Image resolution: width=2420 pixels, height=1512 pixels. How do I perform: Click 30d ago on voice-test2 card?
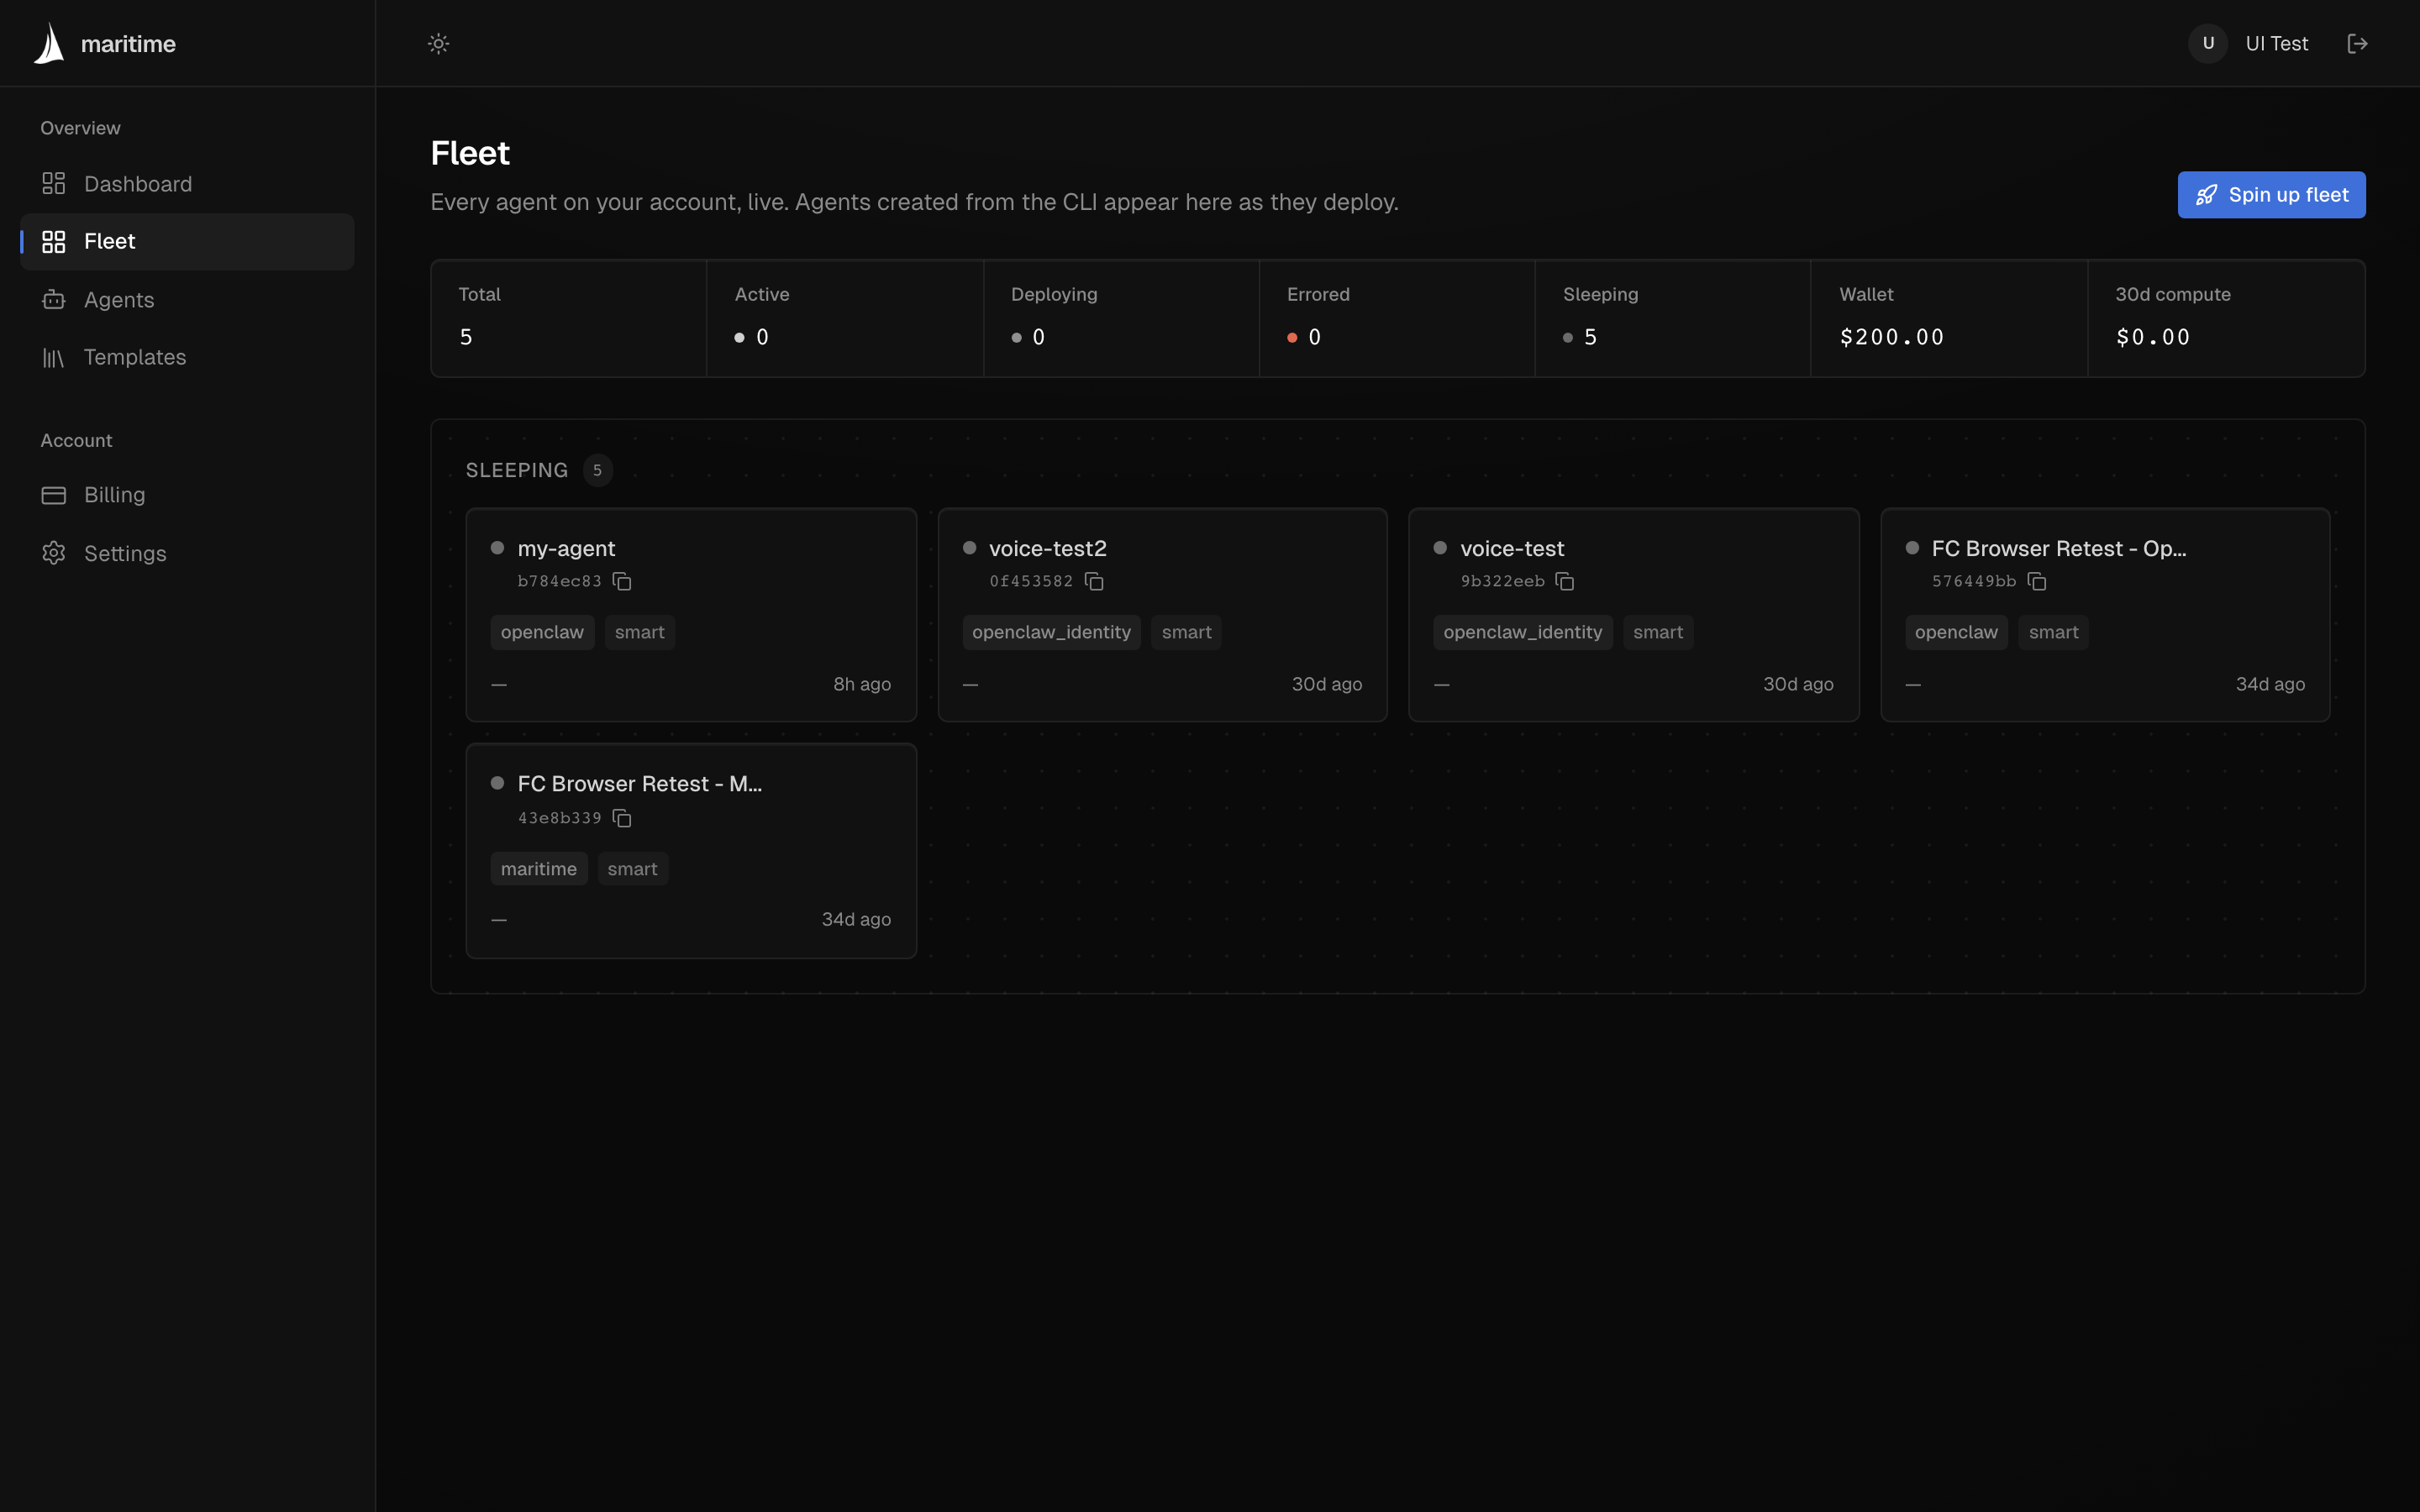[1326, 684]
